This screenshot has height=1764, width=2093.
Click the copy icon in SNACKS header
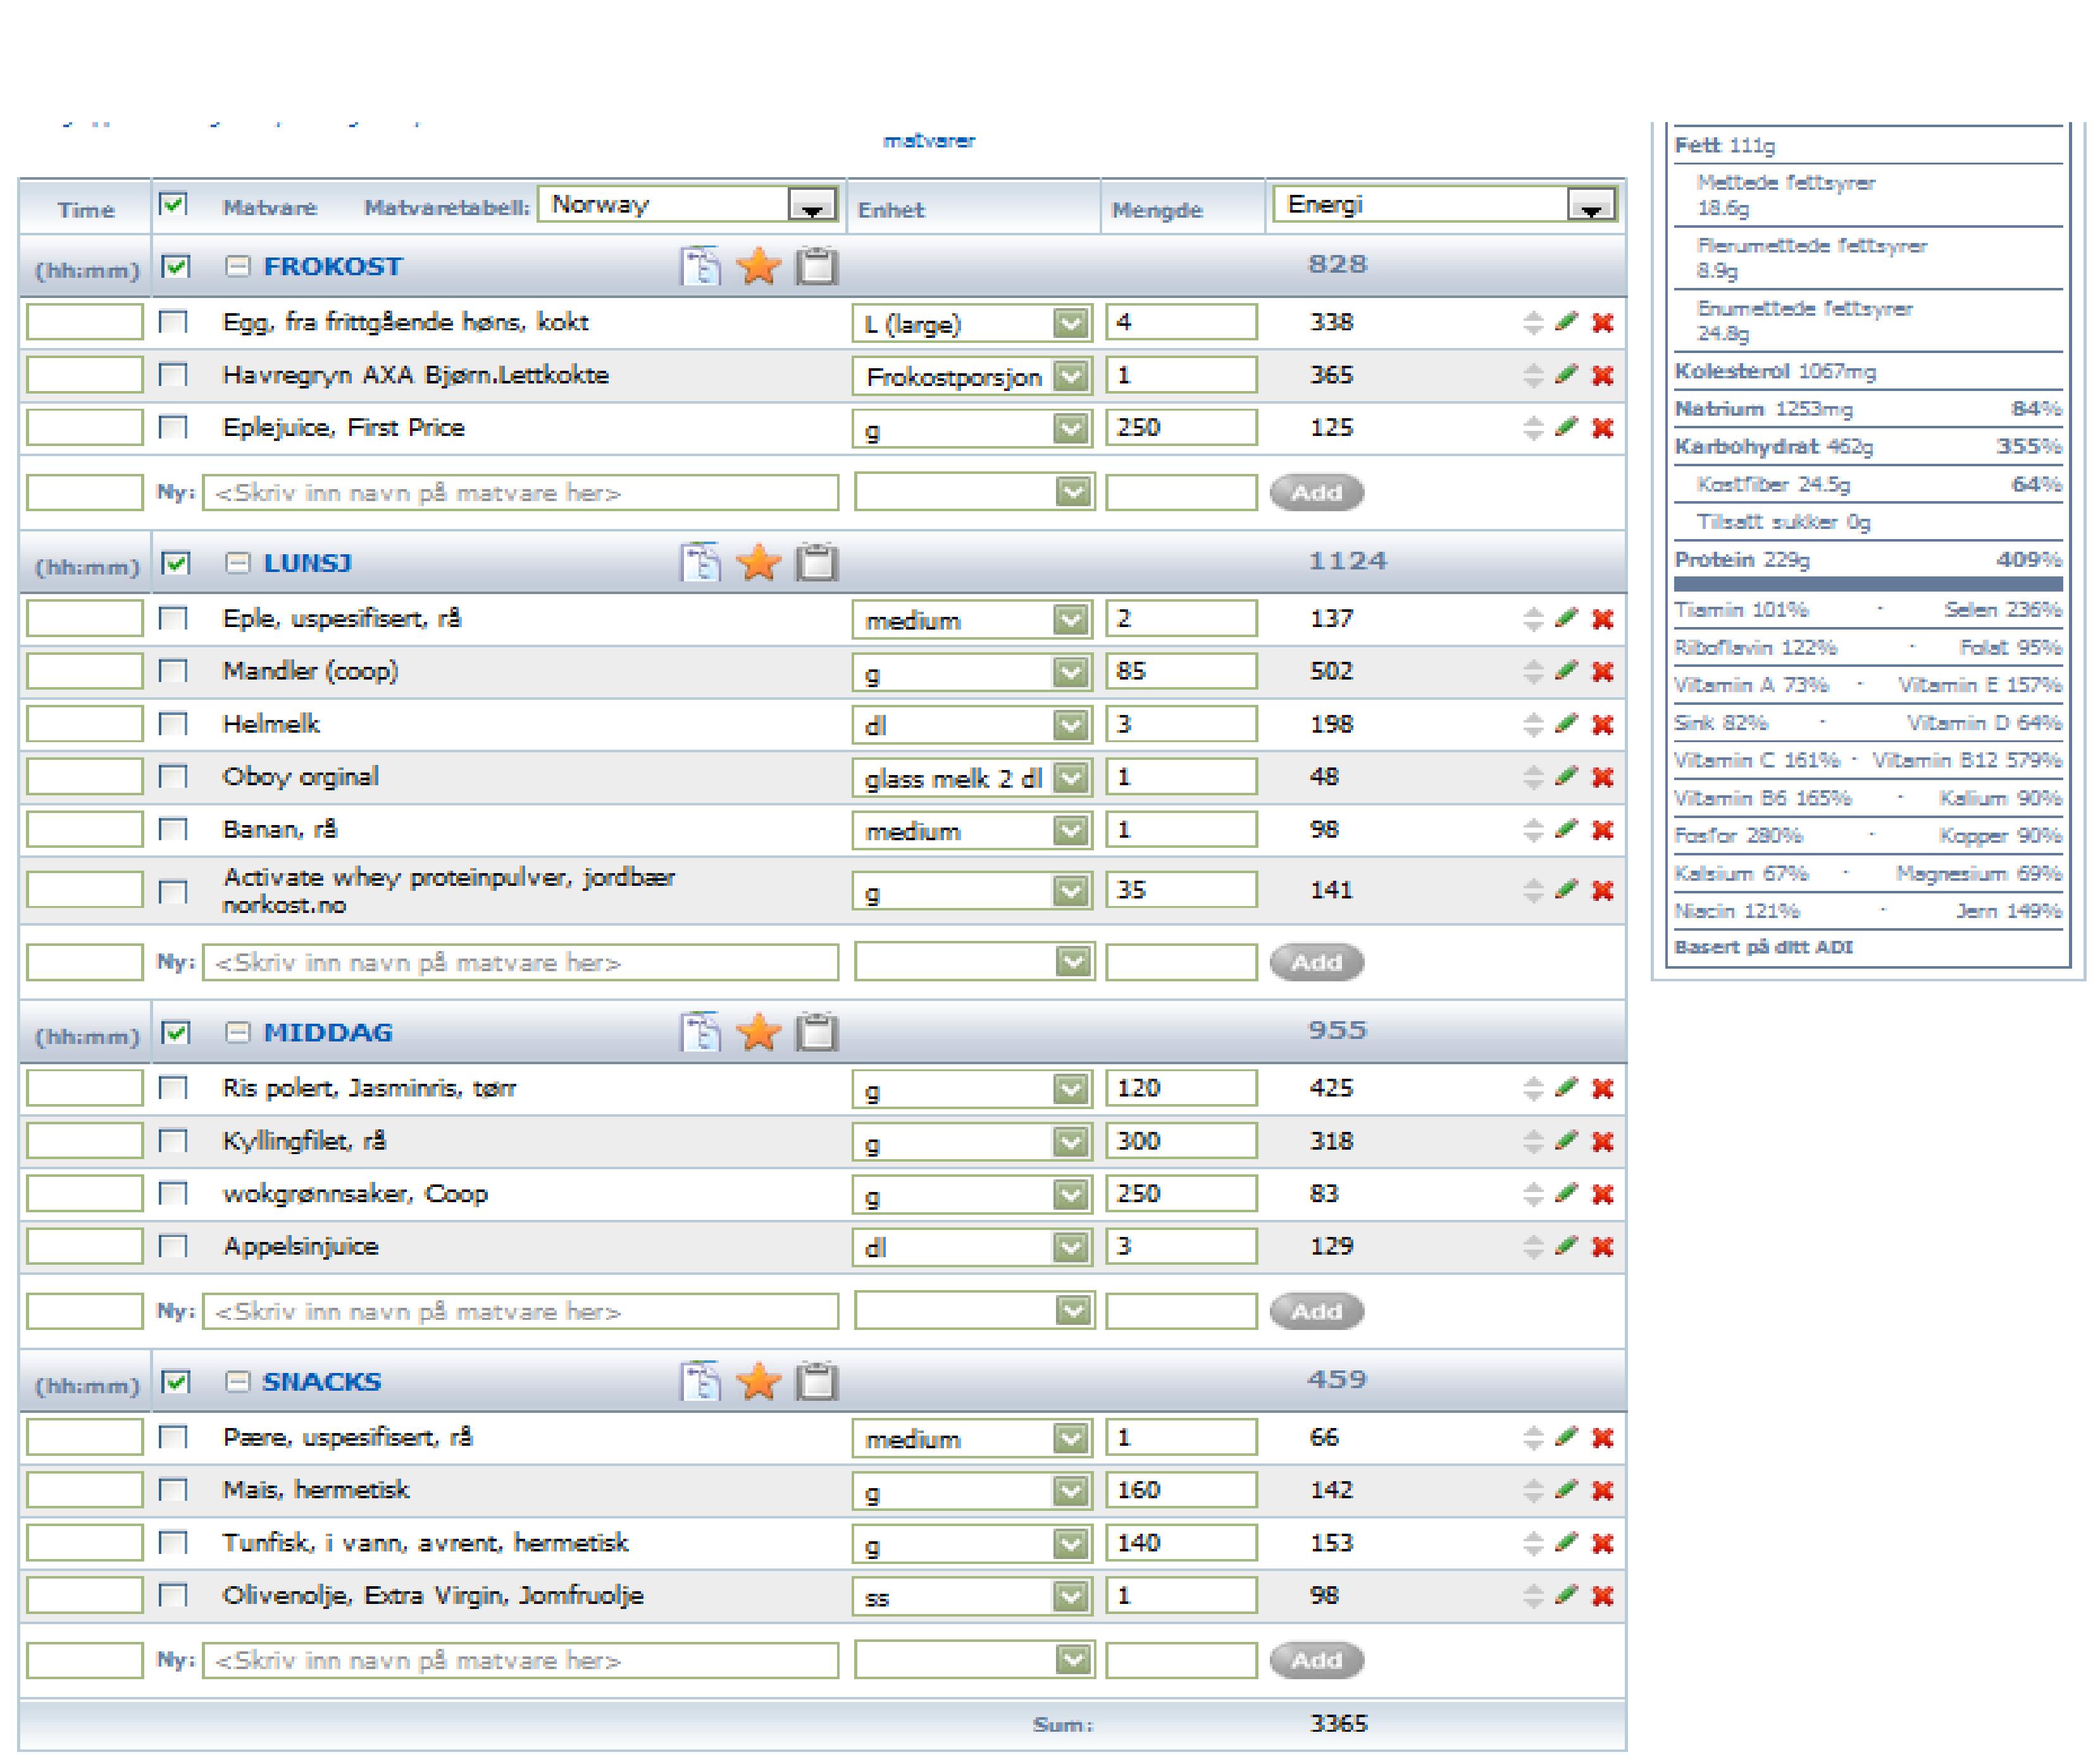tap(700, 1382)
